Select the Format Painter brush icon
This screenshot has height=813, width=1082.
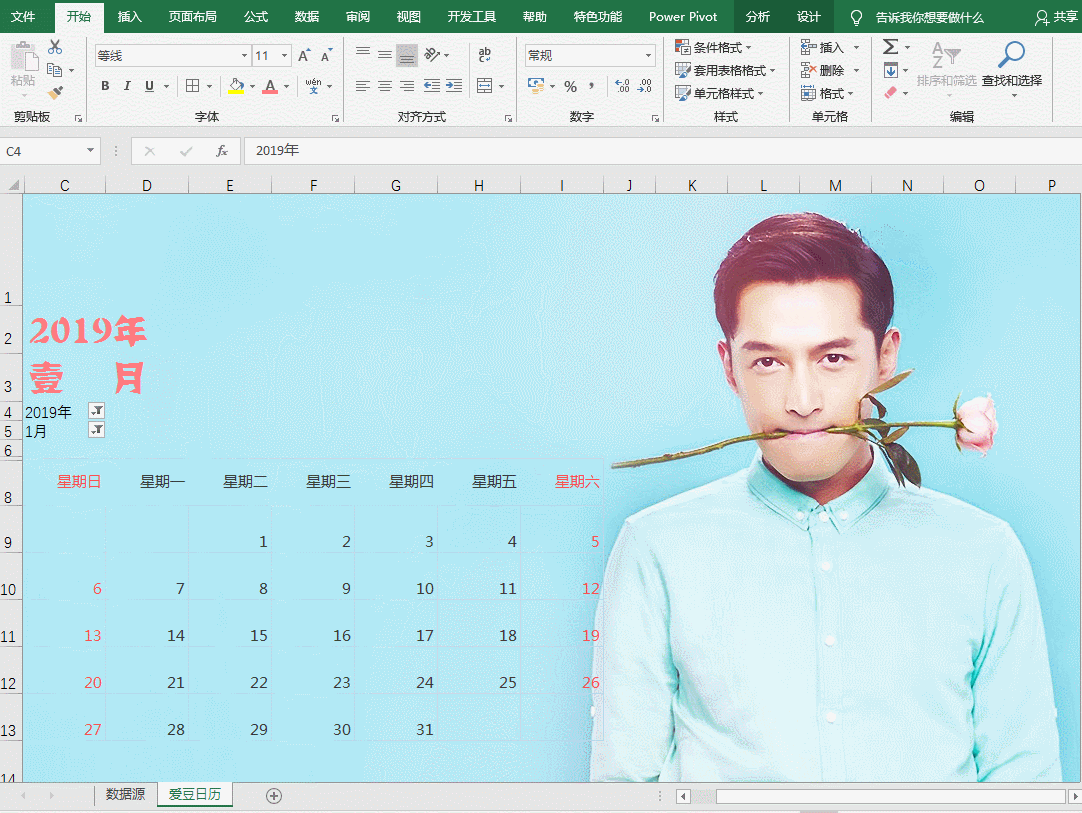click(55, 92)
